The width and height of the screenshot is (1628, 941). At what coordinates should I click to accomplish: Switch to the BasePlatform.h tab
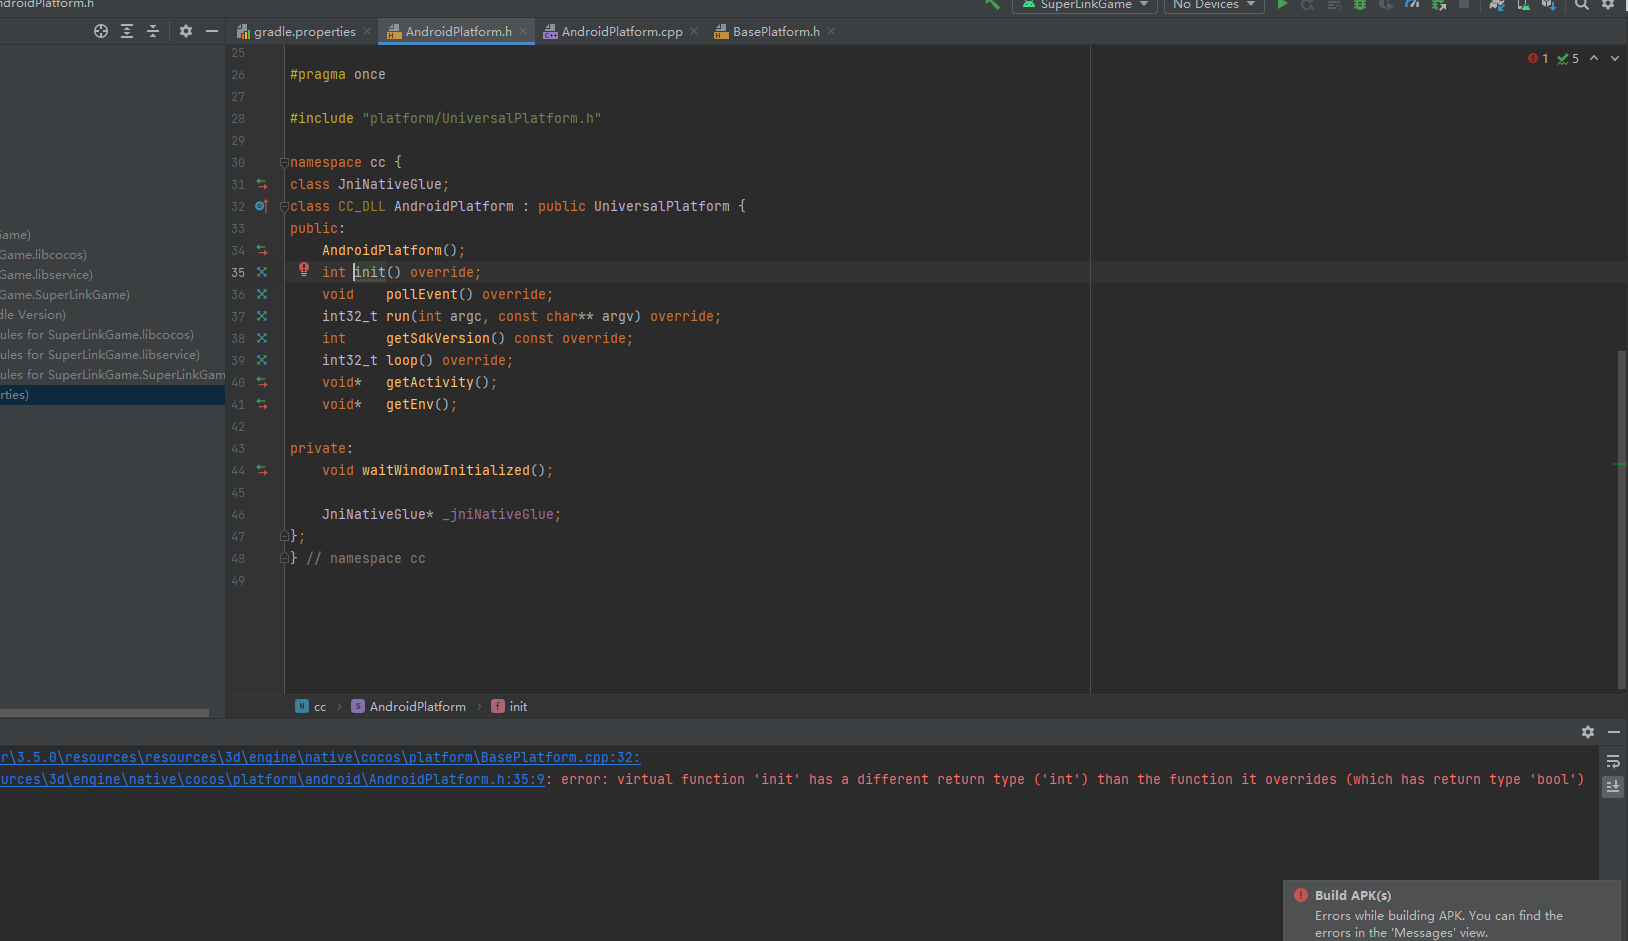(x=775, y=32)
